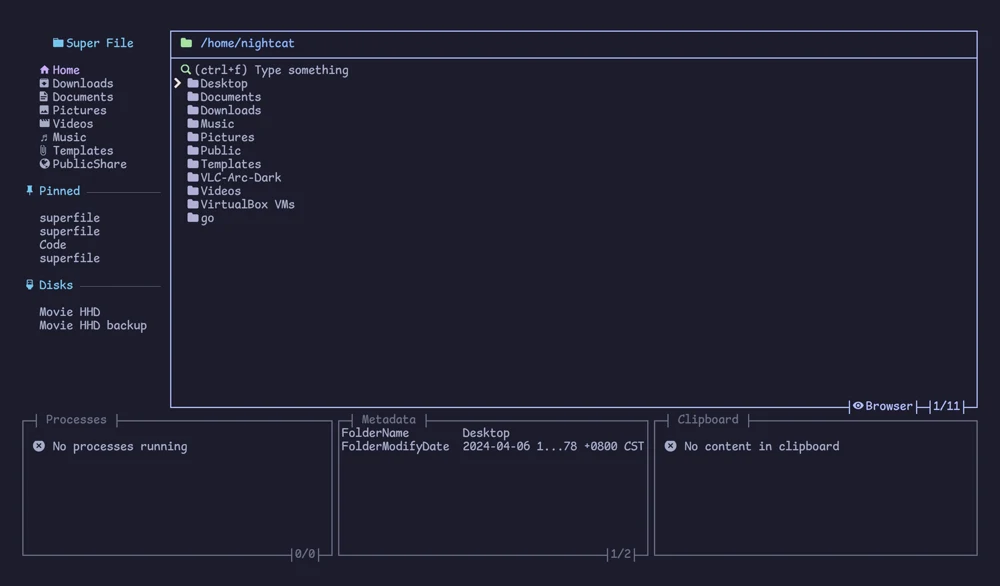Click the Documents sidebar icon

[44, 96]
